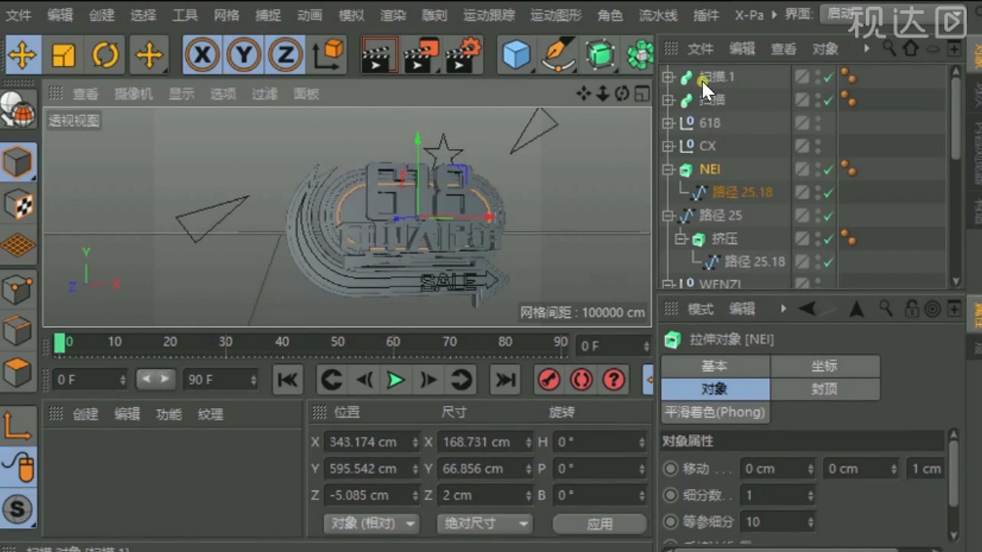Toggle 移动 animation radio dot
This screenshot has width=982, height=552.
tap(671, 469)
